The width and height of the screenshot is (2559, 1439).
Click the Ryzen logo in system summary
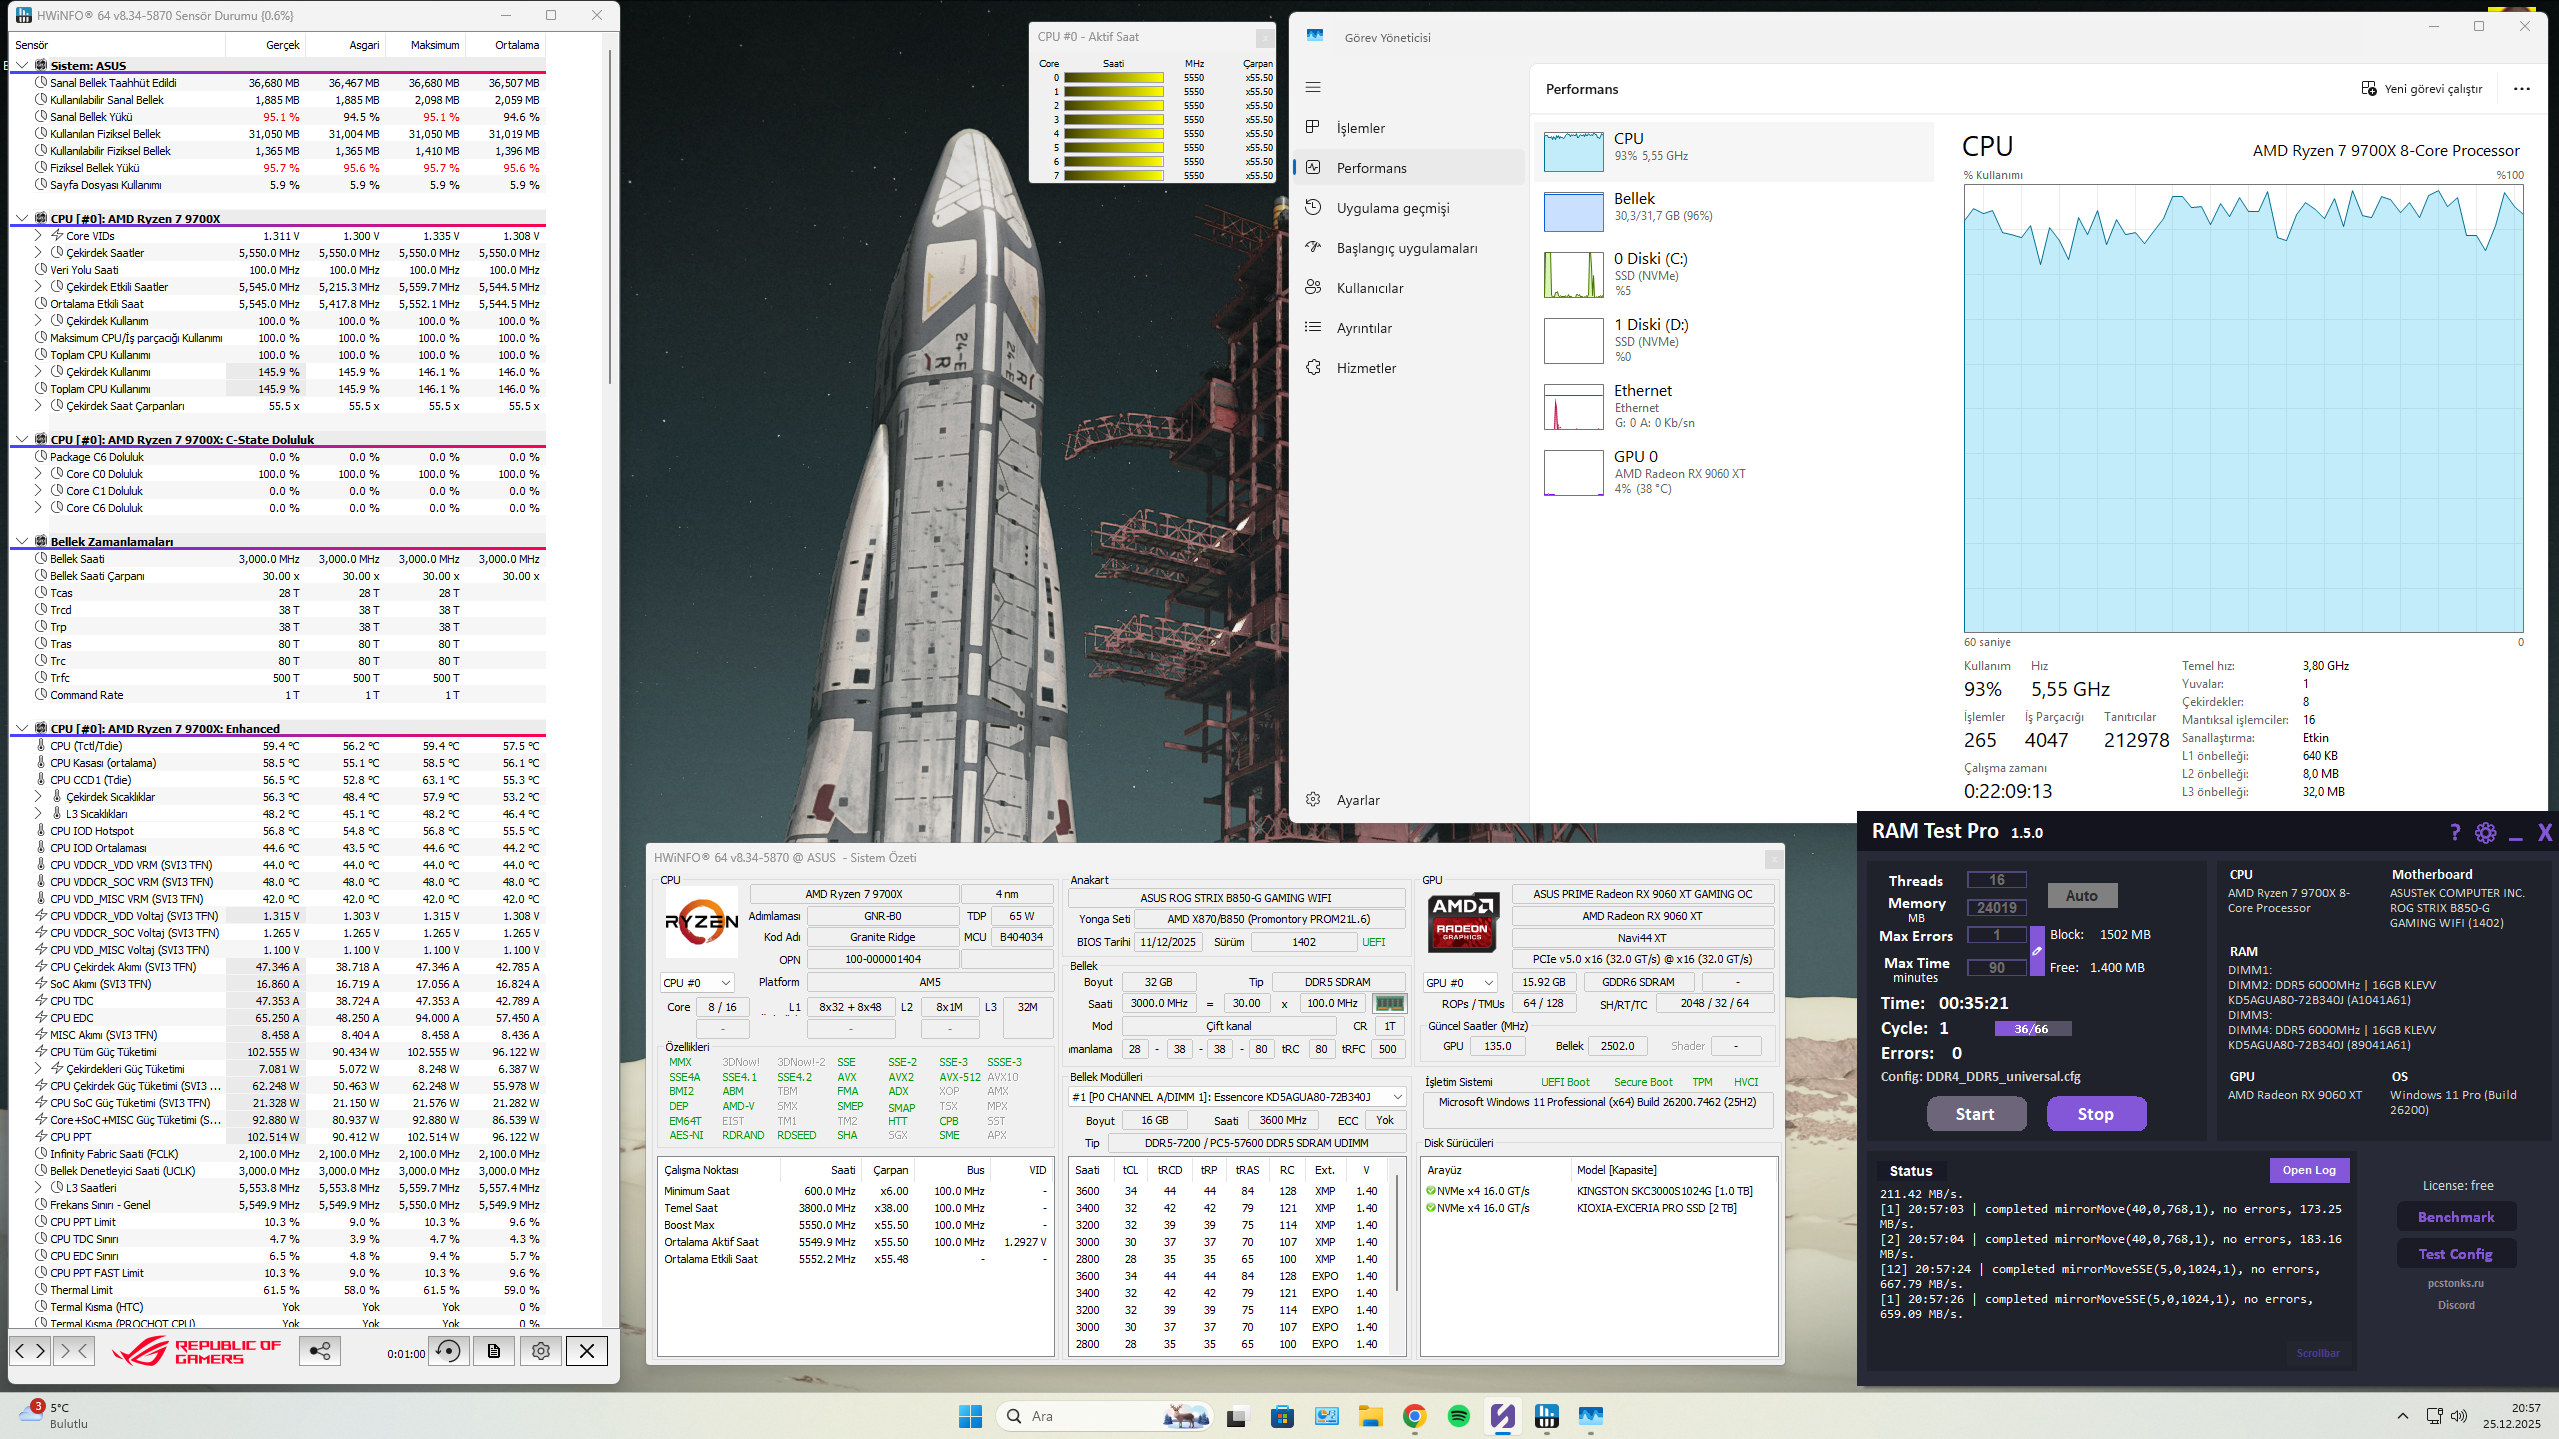(x=701, y=921)
